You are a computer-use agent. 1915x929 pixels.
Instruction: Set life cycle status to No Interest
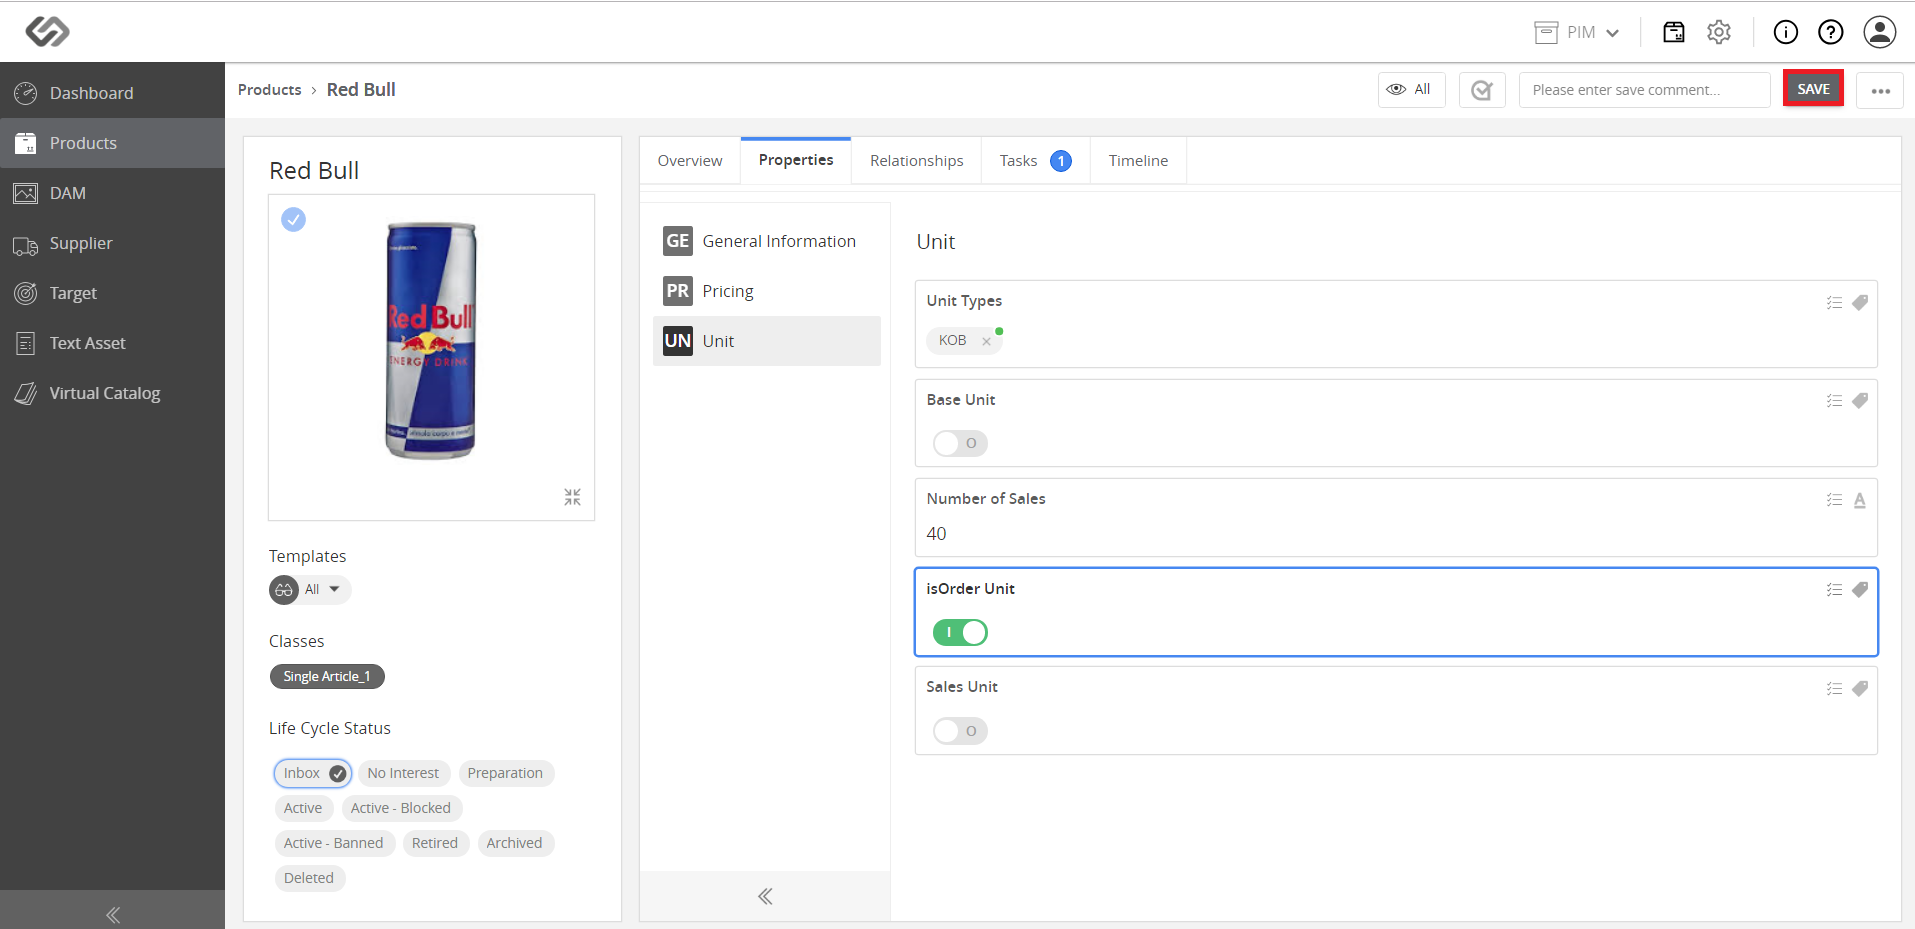(x=403, y=773)
